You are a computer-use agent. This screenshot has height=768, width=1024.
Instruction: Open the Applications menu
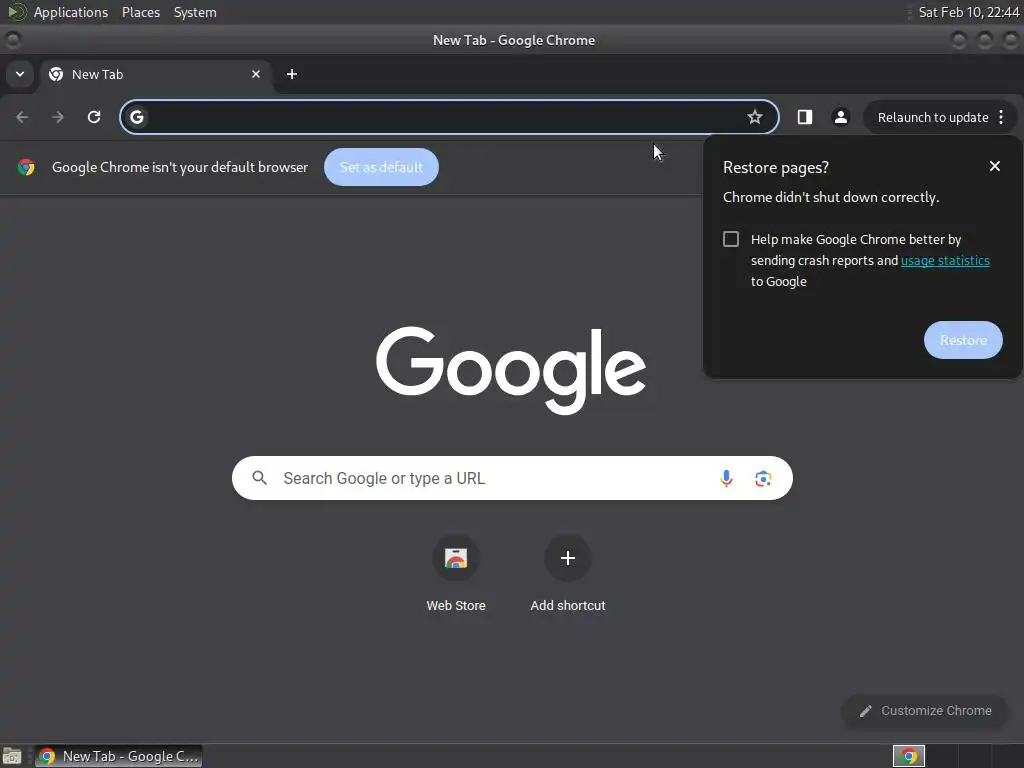tap(71, 12)
